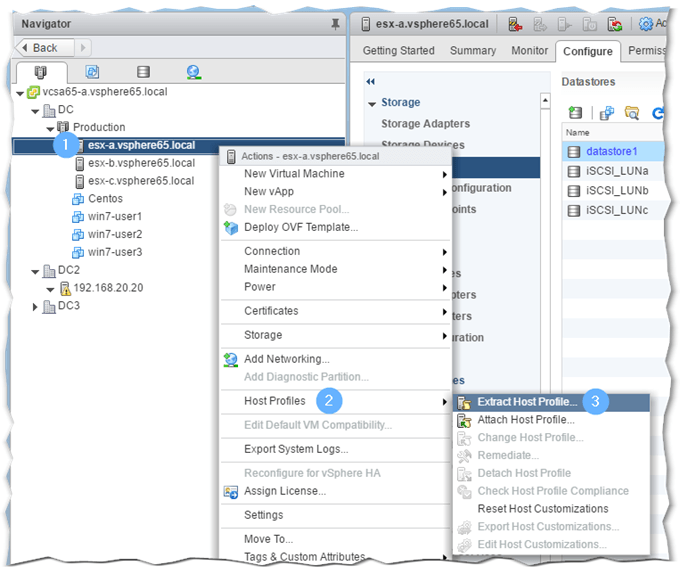Image resolution: width=680 pixels, height=574 pixels.
Task: Choose Reset Host Customizations
Action: click(x=551, y=509)
